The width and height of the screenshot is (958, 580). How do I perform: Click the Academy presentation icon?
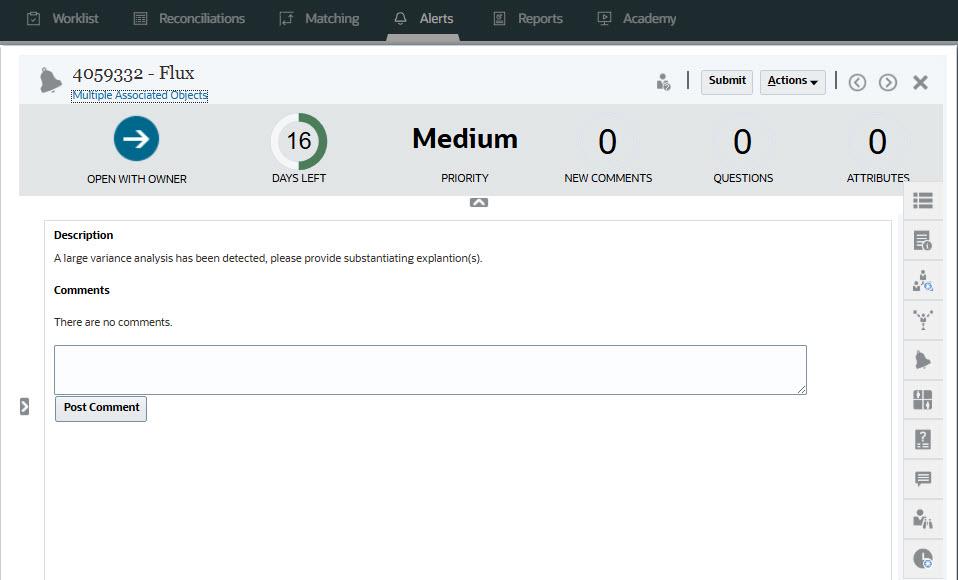[604, 19]
